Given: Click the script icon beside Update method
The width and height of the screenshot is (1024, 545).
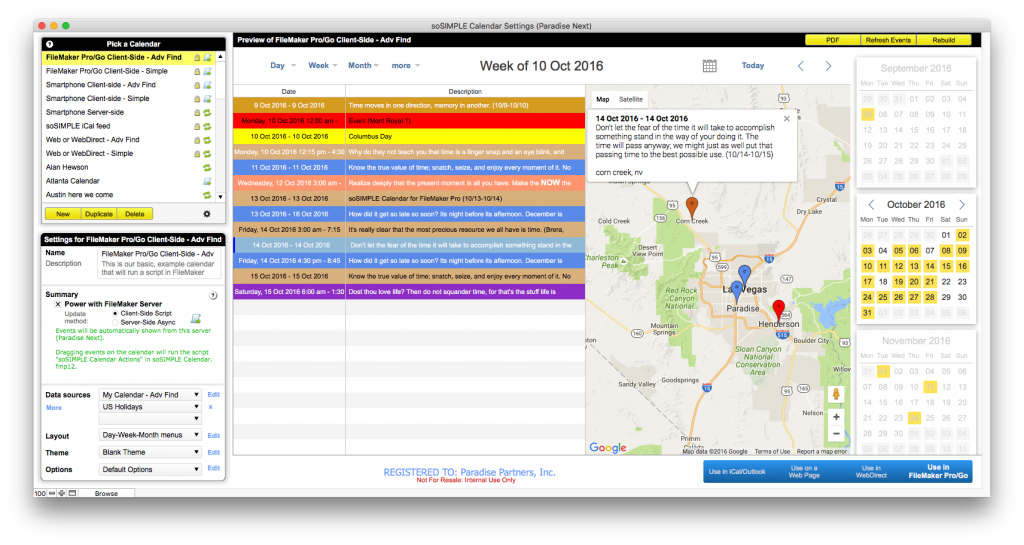Looking at the screenshot, I should pos(195,319).
